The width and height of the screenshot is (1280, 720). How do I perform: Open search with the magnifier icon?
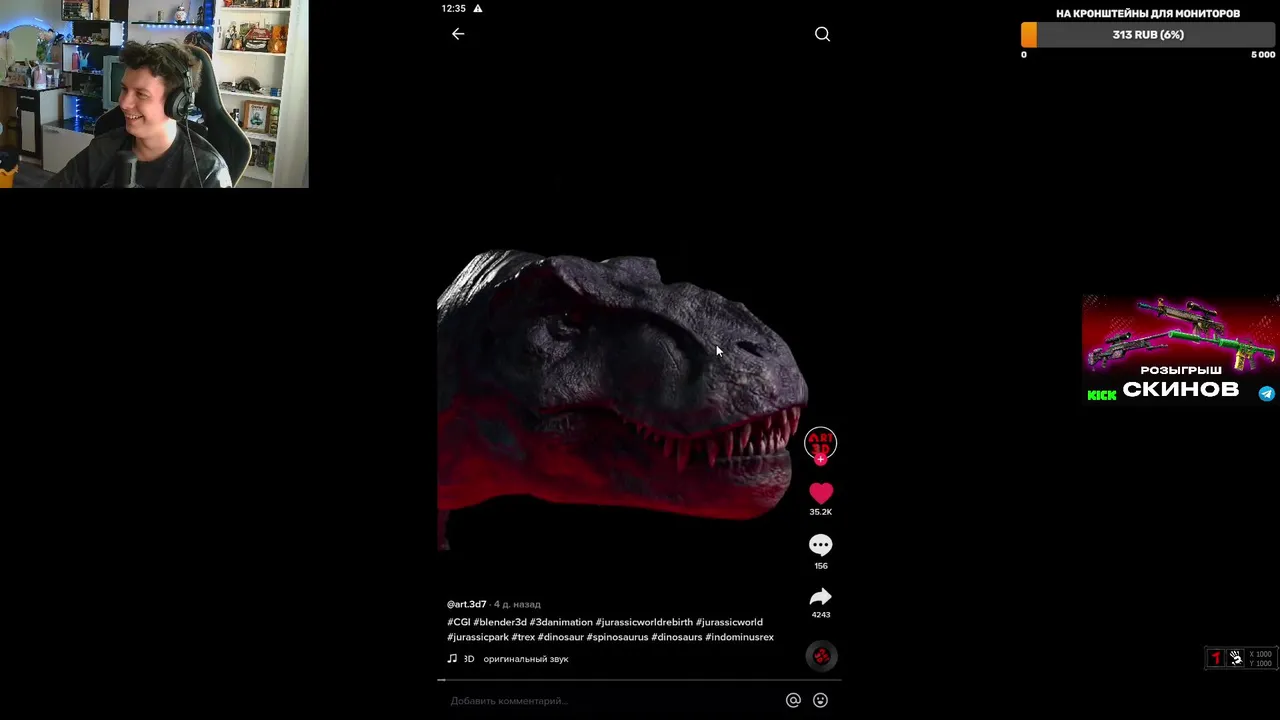click(x=822, y=34)
